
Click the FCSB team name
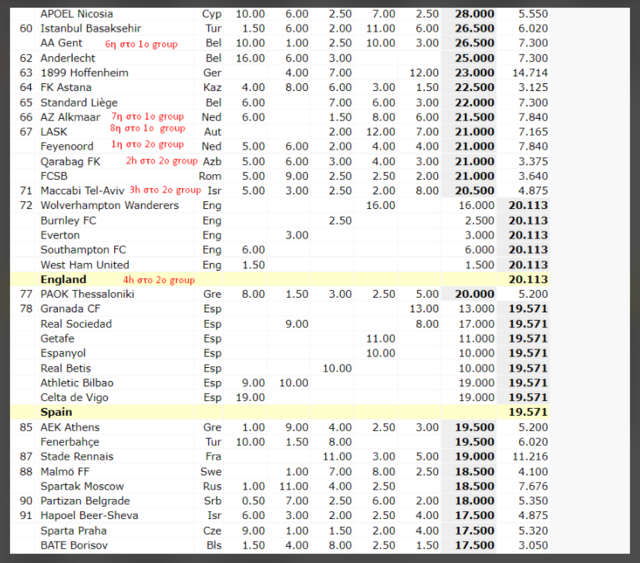54,176
